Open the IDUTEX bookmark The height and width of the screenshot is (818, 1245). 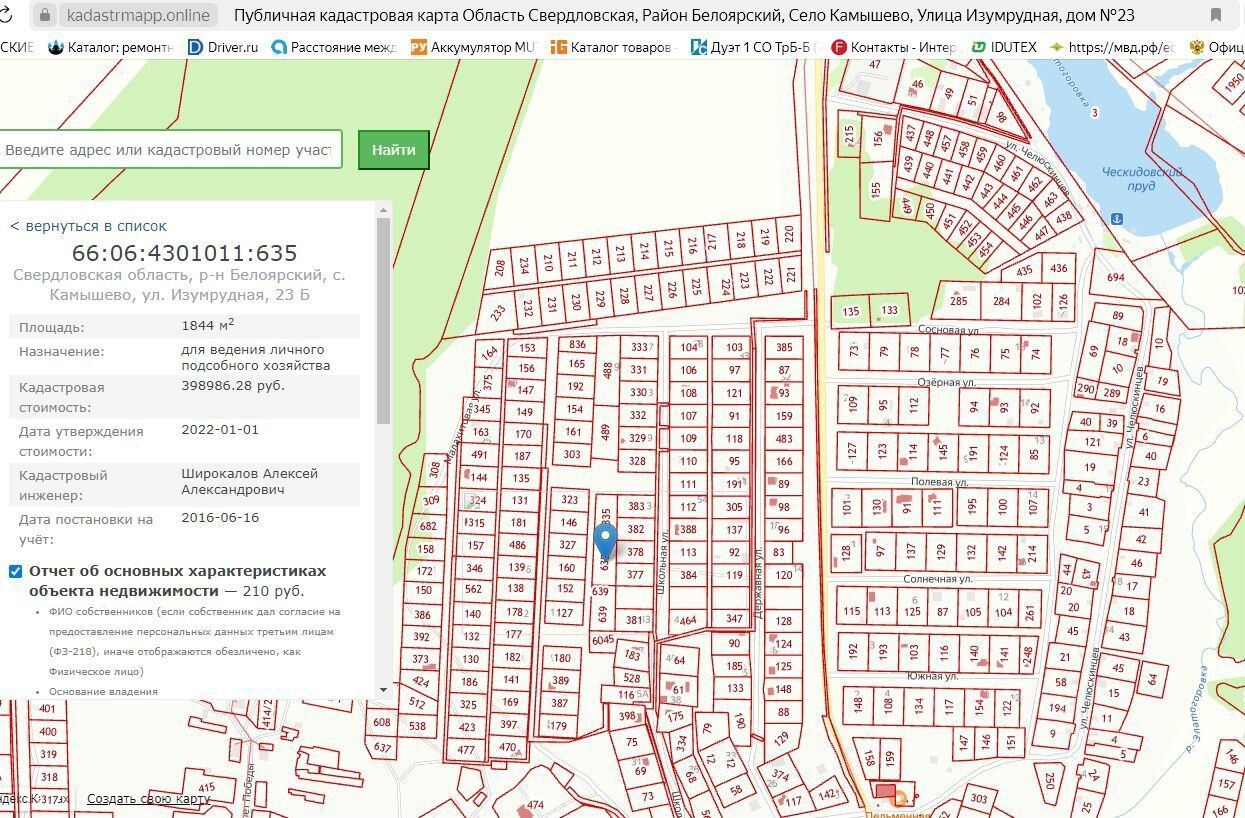click(1003, 47)
